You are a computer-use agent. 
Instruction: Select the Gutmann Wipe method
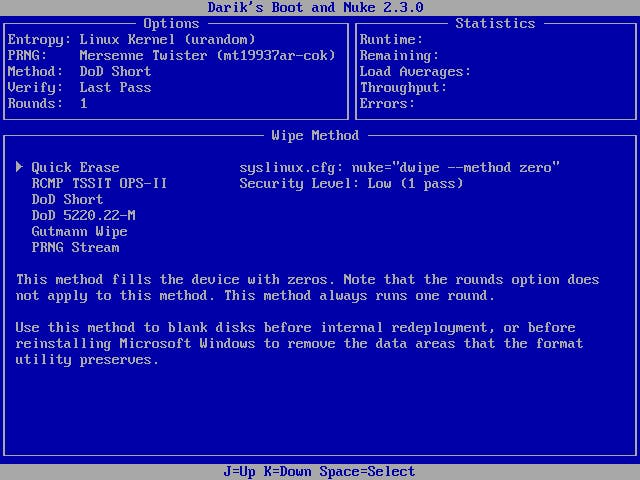click(79, 231)
